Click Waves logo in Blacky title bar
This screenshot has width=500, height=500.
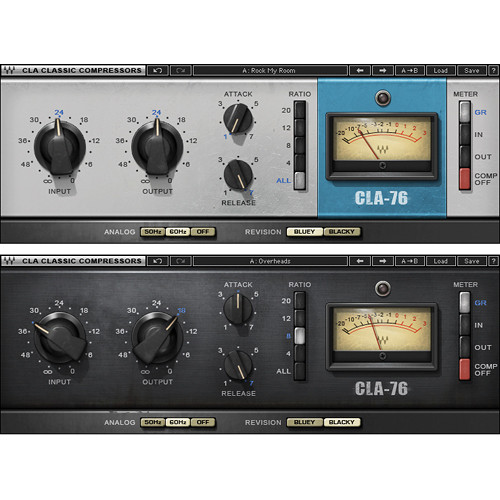tap(9, 261)
